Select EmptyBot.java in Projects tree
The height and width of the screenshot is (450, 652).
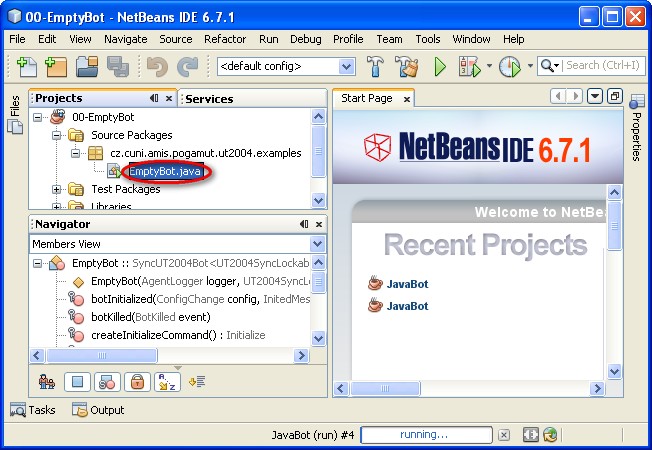(x=165, y=171)
